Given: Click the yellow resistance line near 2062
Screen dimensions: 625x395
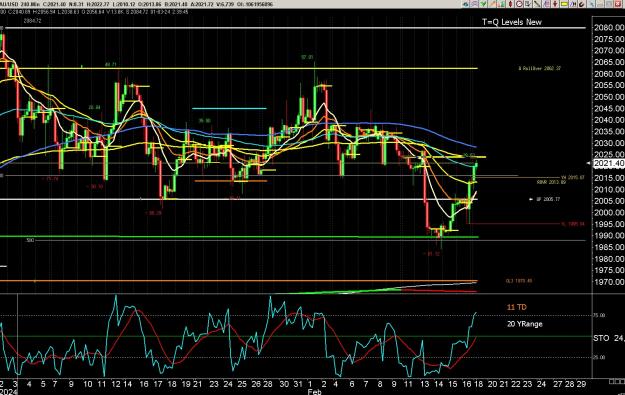Looking at the screenshot, I should (x=239, y=69).
